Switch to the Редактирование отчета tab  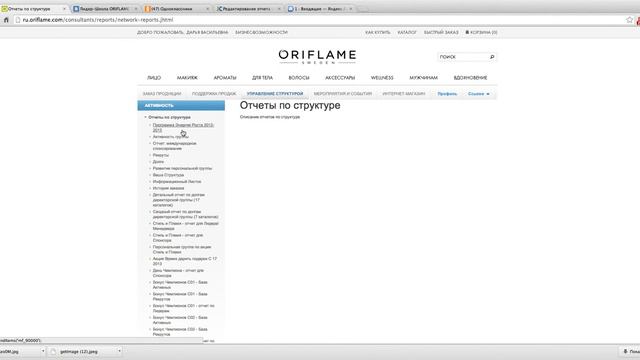246,9
